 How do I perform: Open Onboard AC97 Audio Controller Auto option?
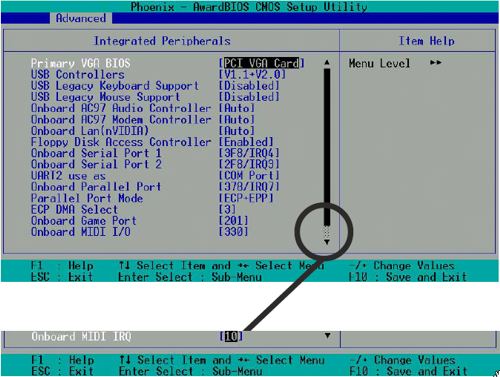(236, 108)
